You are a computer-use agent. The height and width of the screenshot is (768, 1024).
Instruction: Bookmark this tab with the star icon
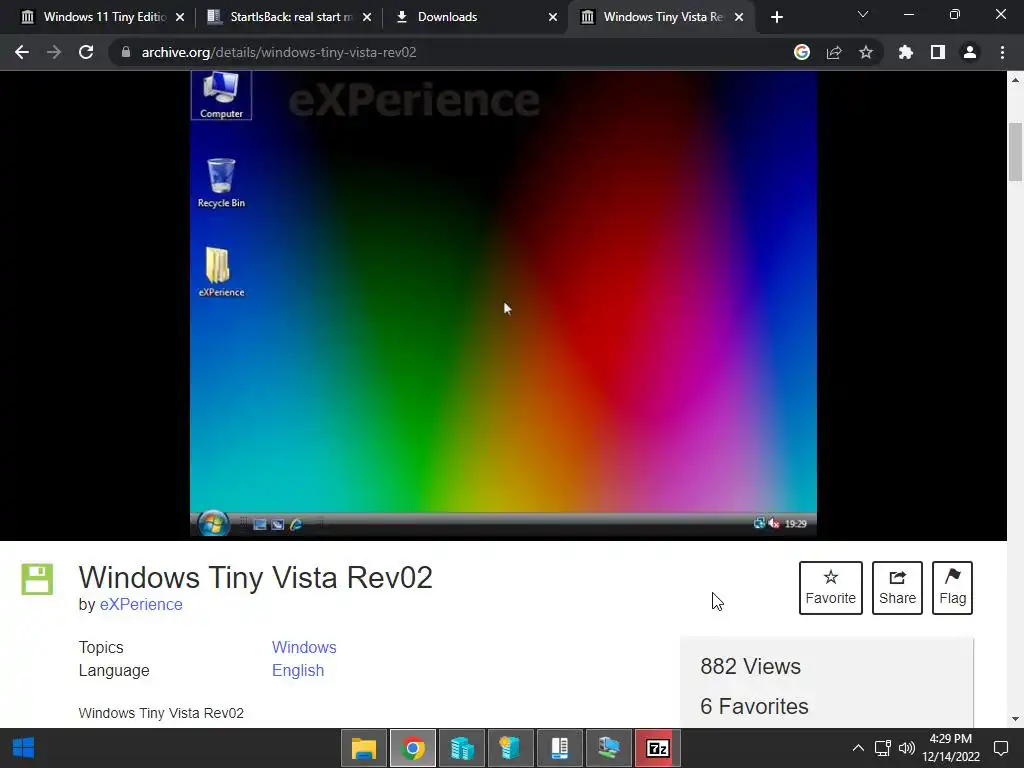[866, 52]
